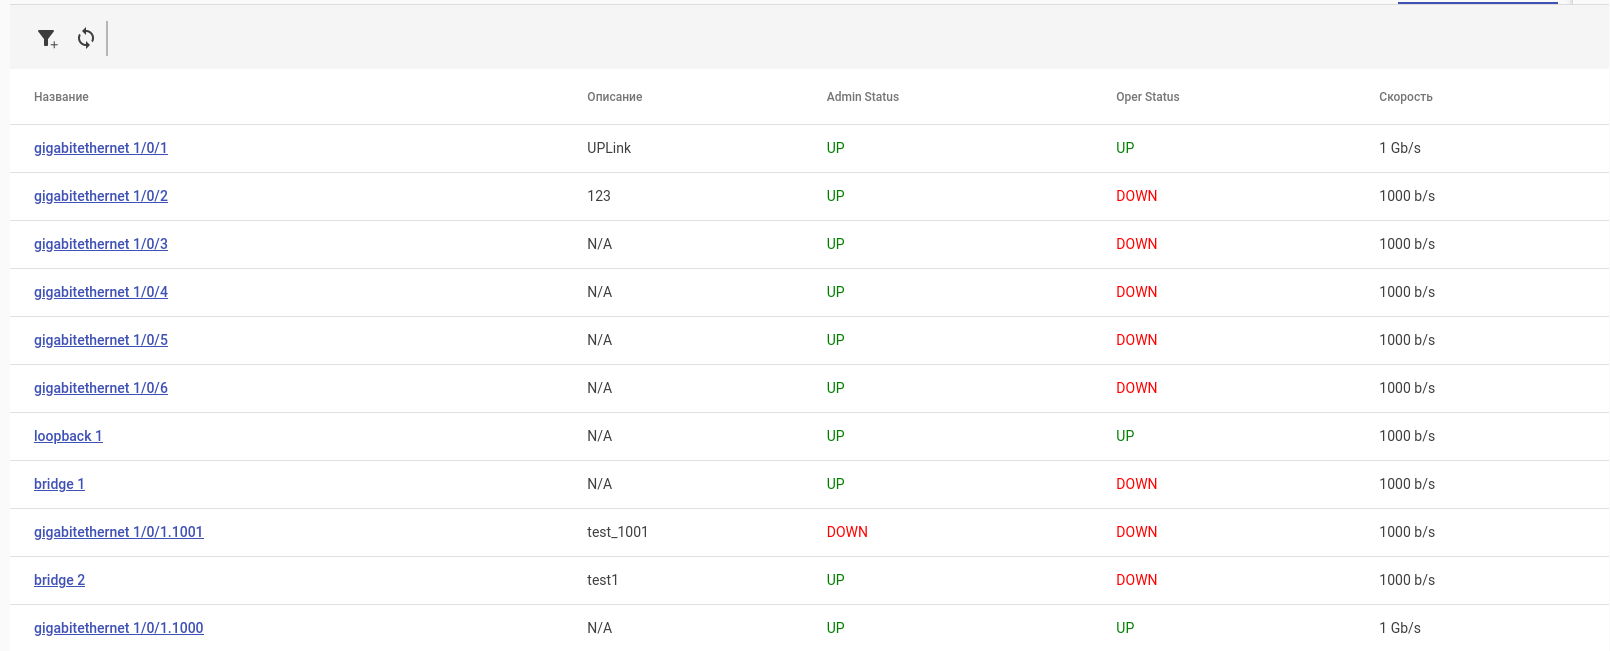The image size is (1610, 651).
Task: Click the refresh table icon
Action: 86,39
